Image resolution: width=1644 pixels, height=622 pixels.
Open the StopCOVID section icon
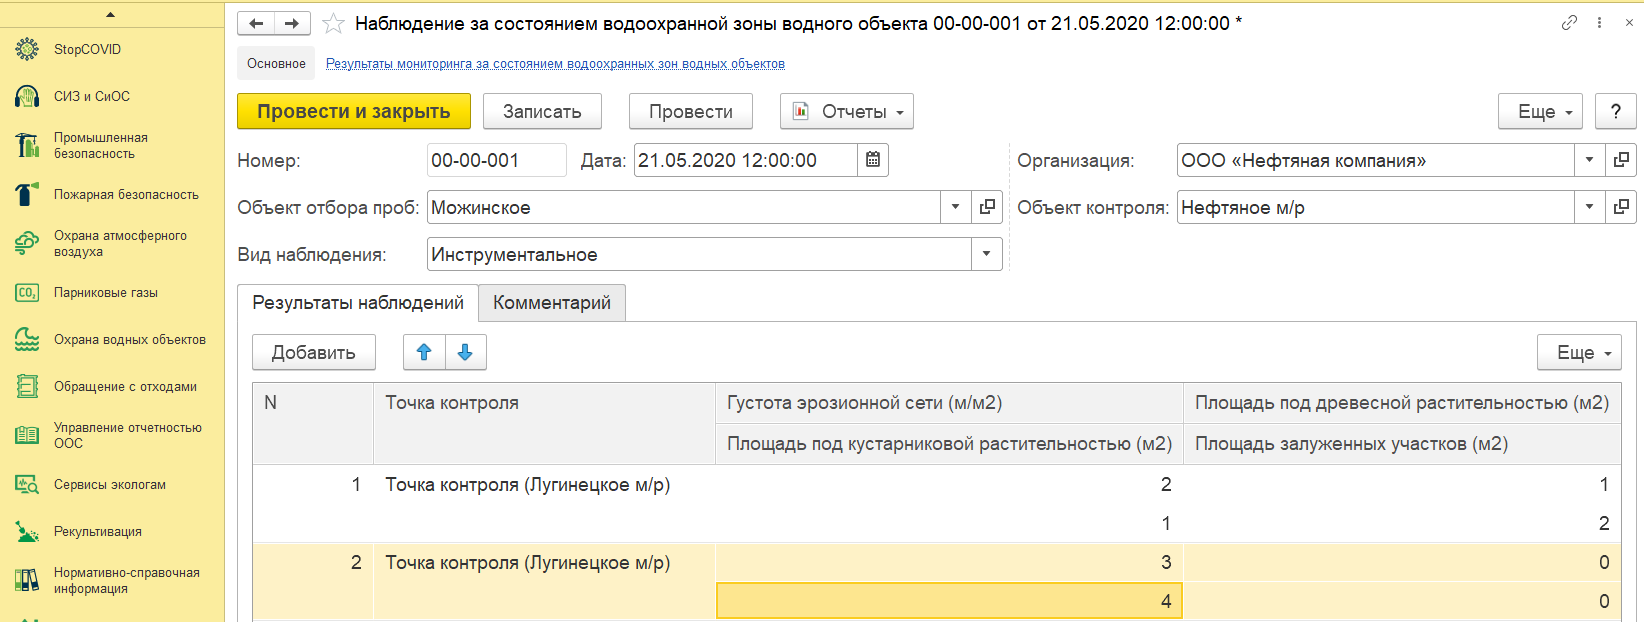[x=27, y=49]
